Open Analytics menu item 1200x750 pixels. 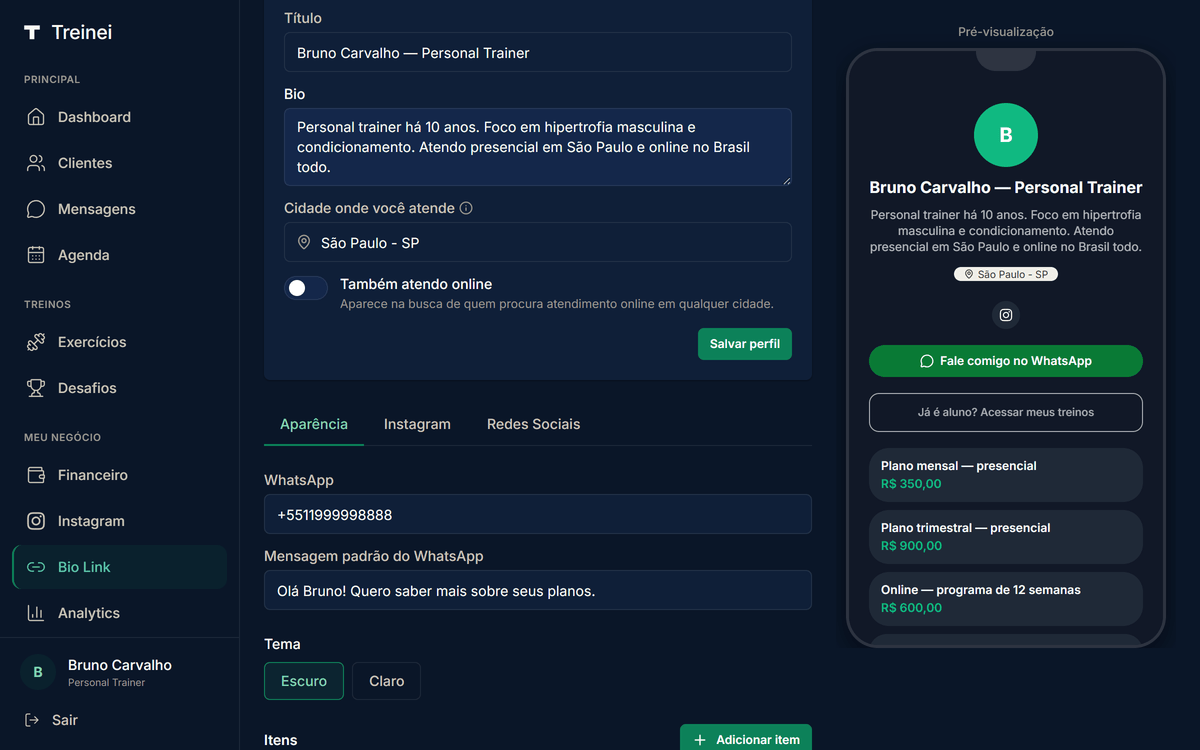click(x=120, y=613)
